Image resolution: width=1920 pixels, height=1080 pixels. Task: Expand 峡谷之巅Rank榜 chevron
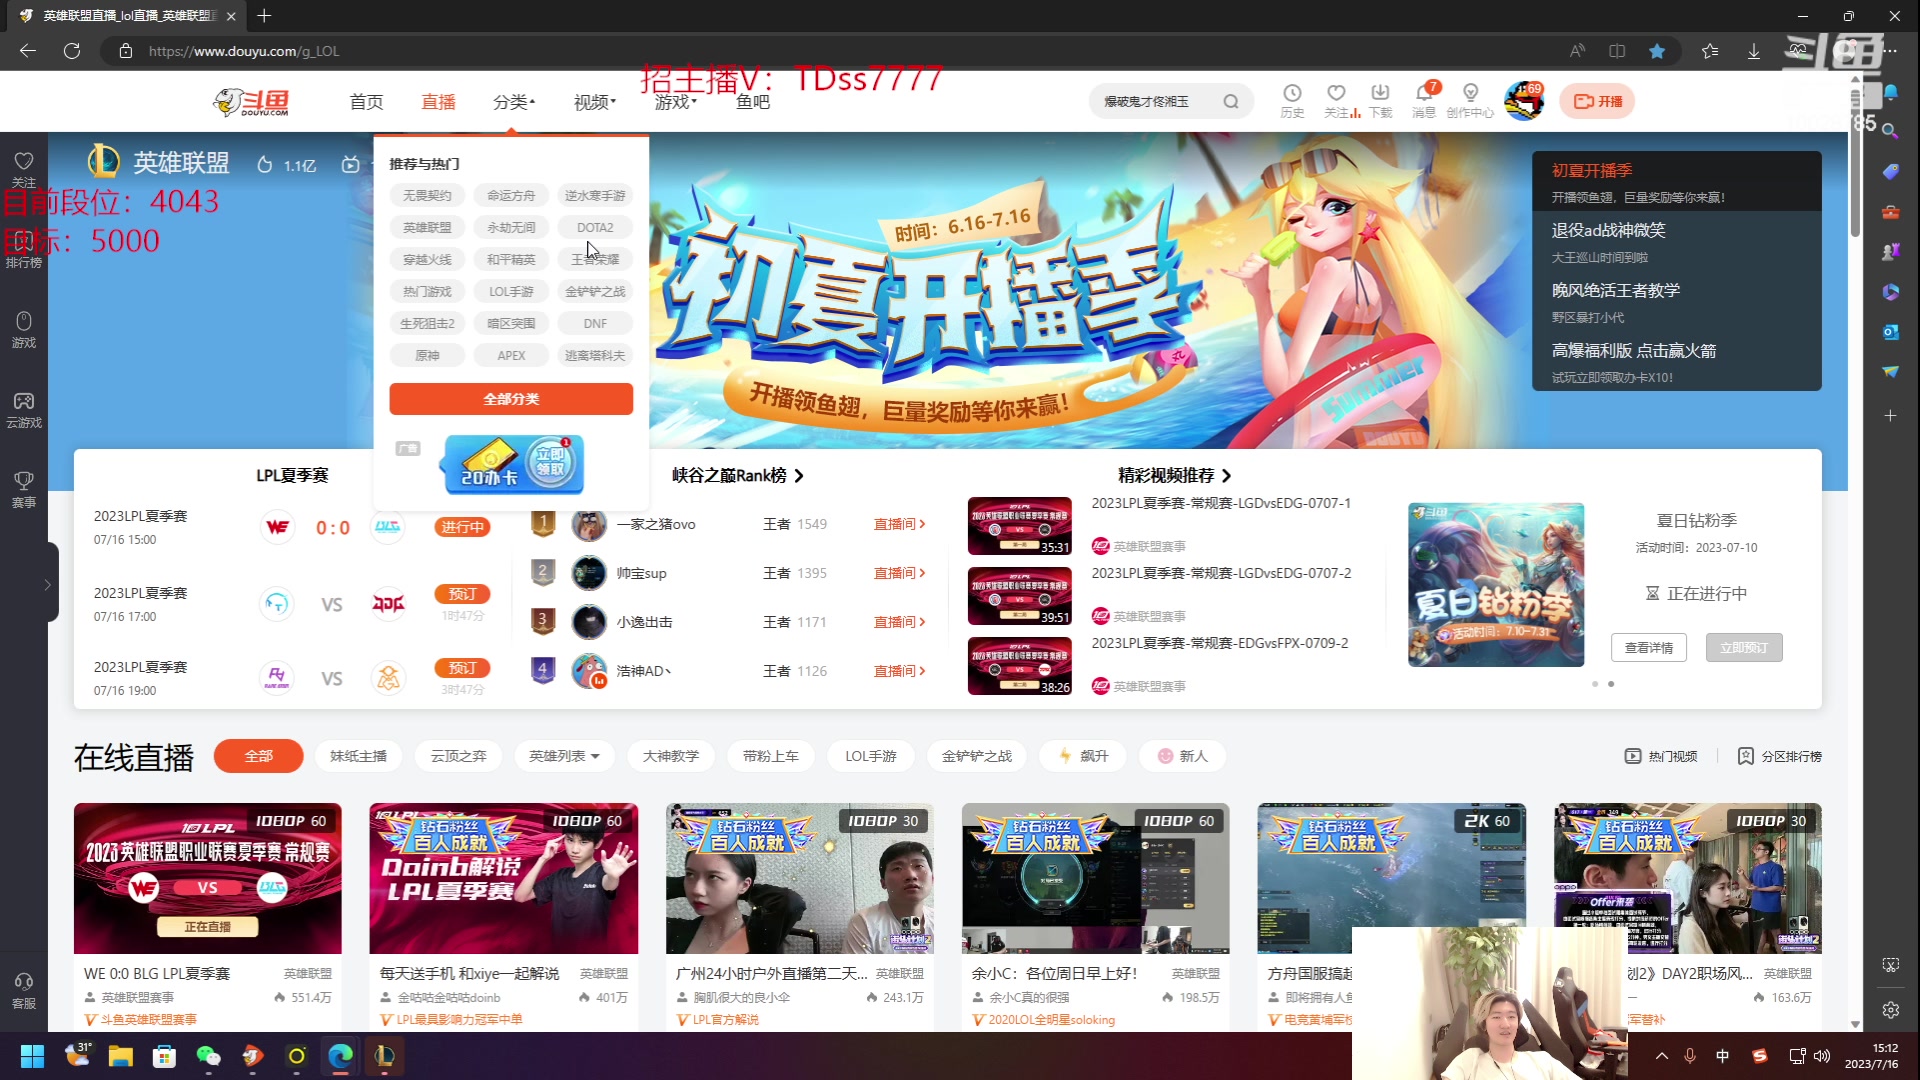click(799, 476)
